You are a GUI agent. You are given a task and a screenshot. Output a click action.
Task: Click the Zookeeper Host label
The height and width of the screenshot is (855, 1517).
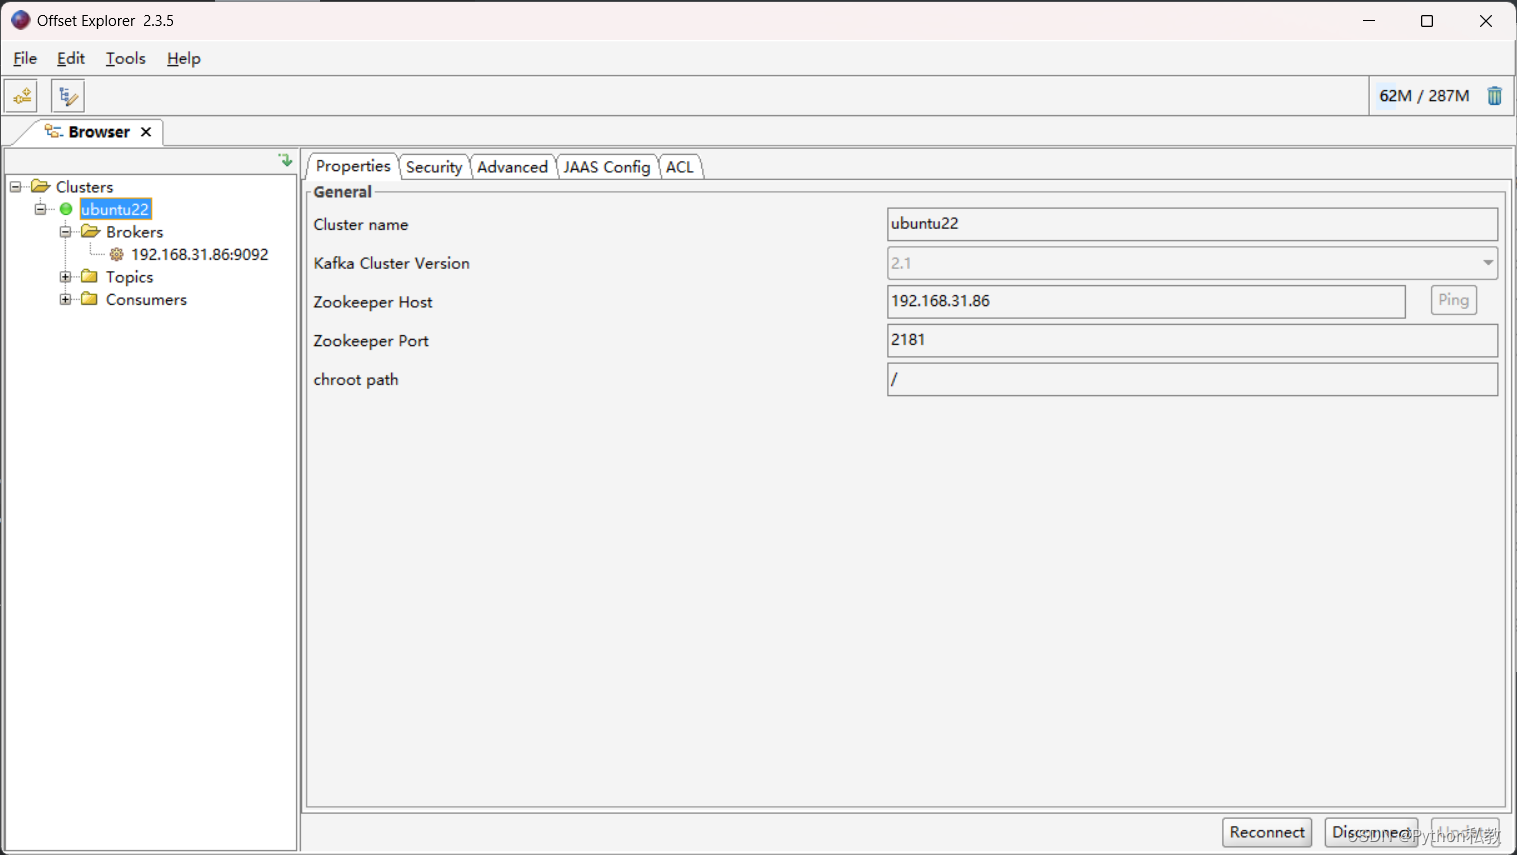[373, 302]
